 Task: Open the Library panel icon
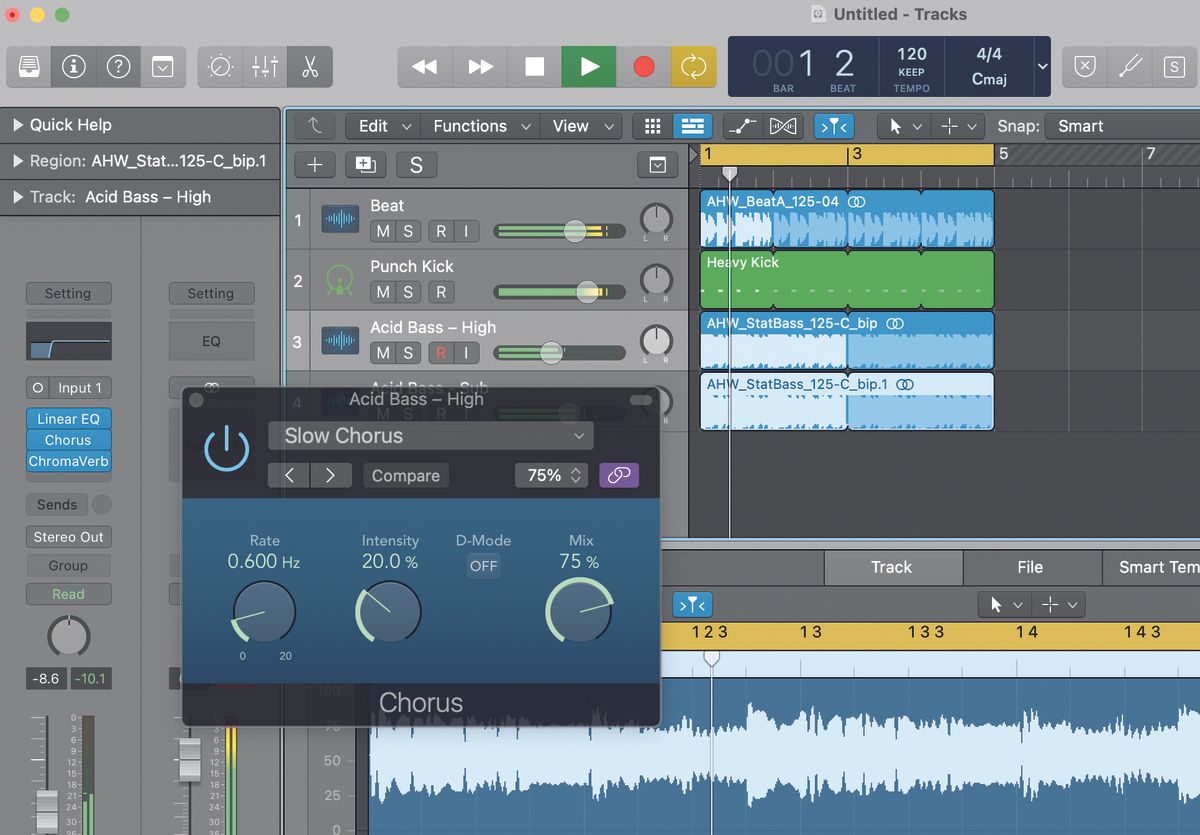click(28, 67)
